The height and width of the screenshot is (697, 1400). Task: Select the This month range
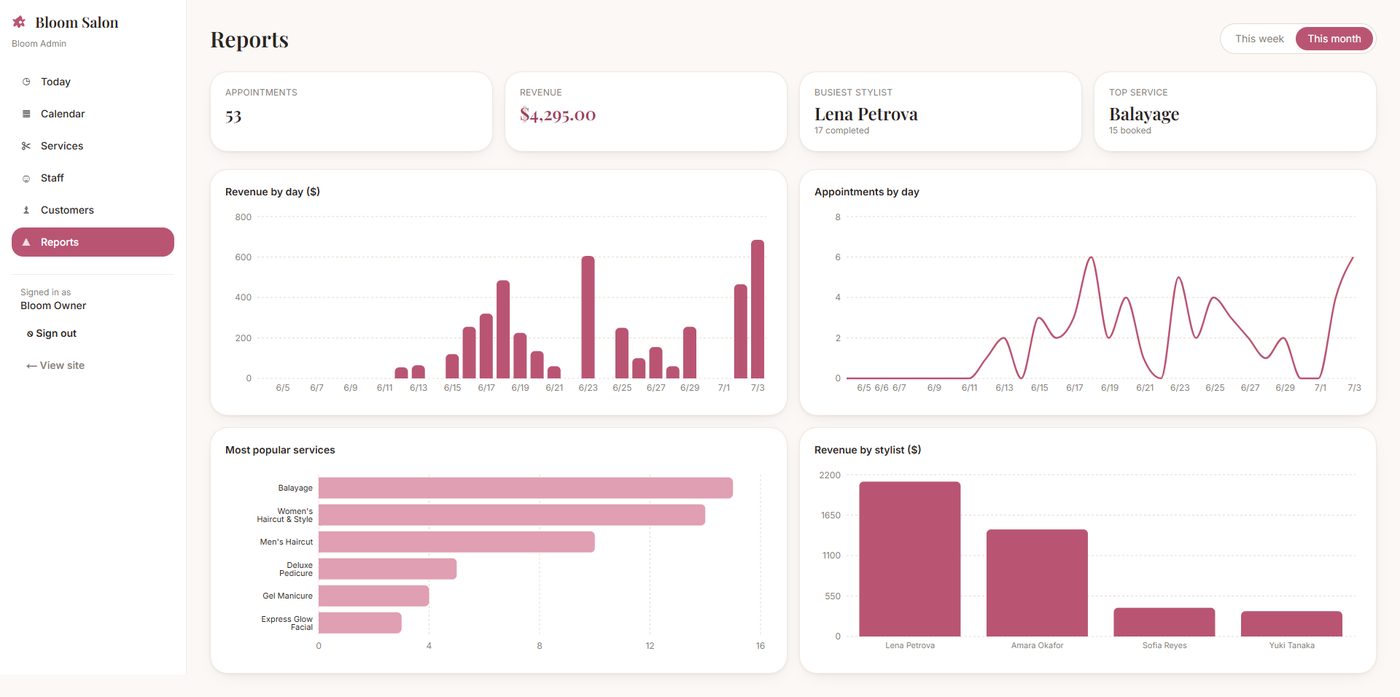click(x=1334, y=39)
